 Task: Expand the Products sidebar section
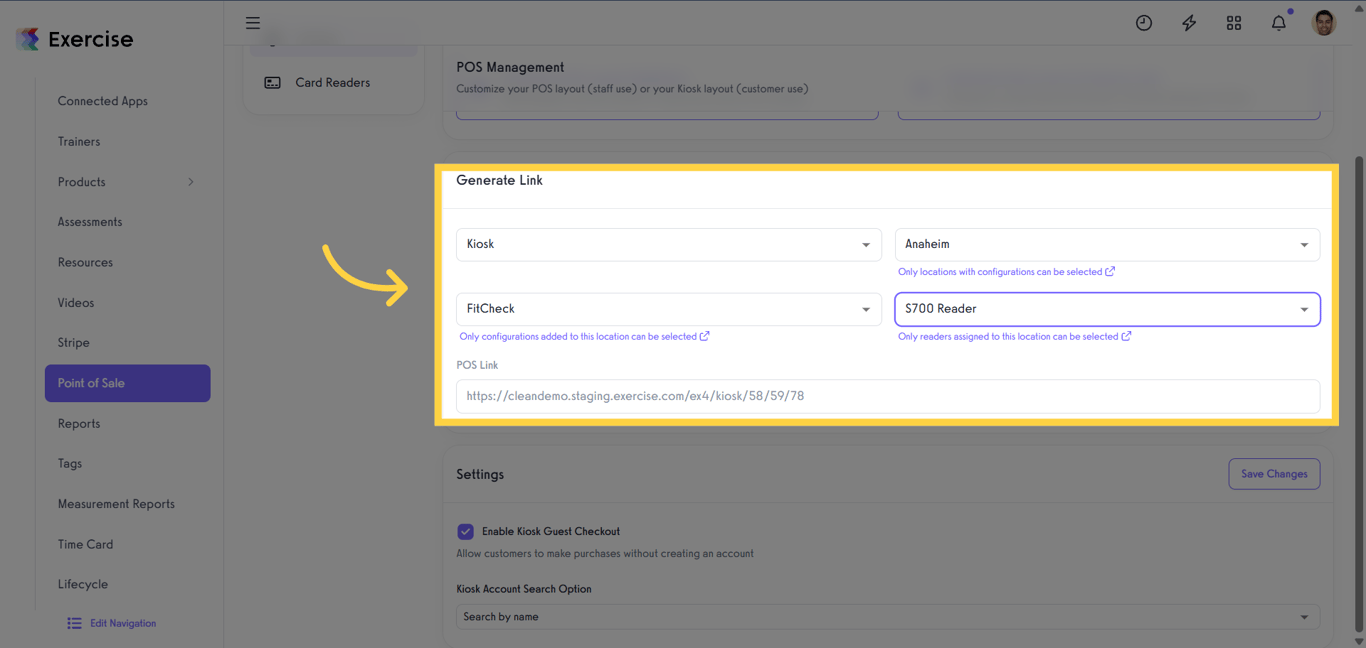(194, 181)
